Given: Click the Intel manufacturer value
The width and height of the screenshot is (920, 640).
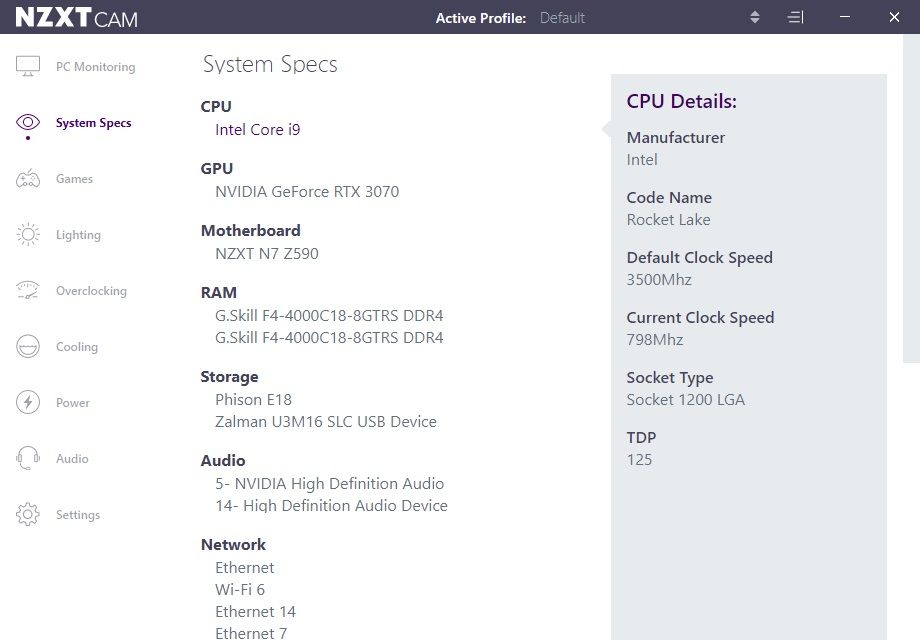Looking at the screenshot, I should pos(642,160).
